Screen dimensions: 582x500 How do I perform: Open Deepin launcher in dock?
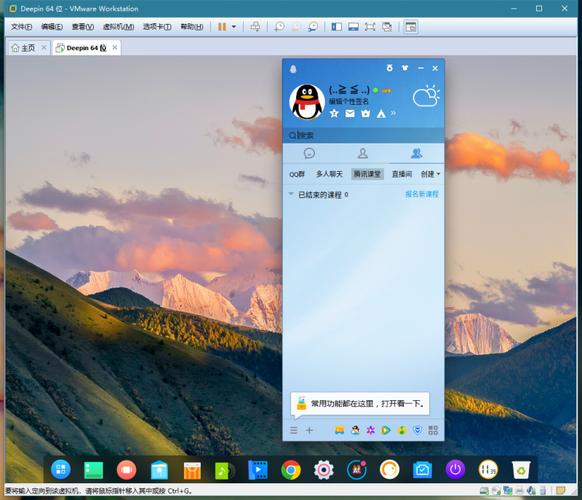[61, 469]
